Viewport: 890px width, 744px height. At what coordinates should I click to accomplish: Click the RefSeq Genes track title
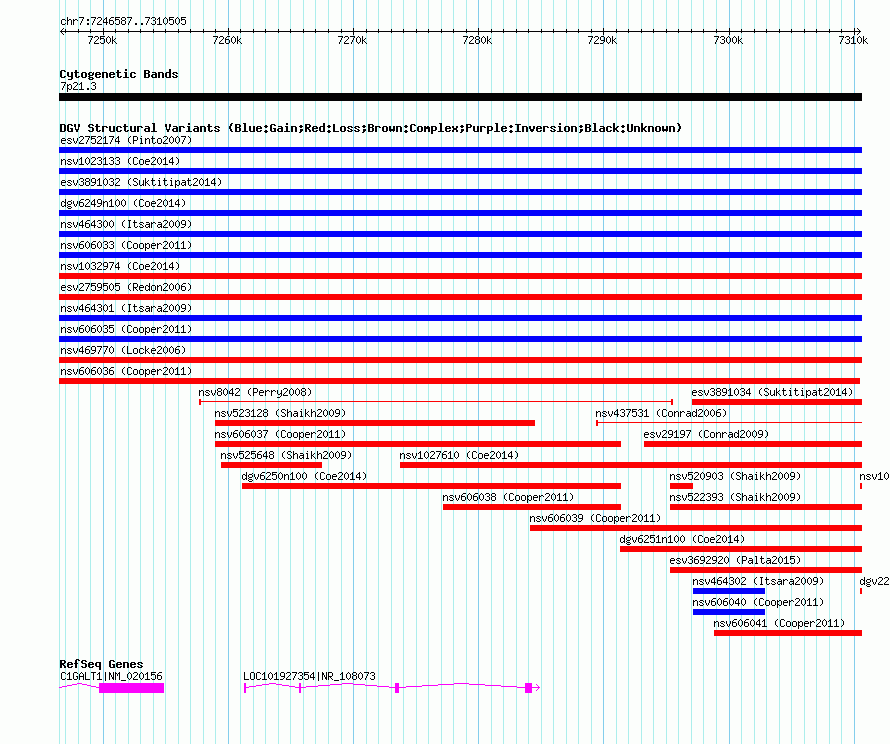click(101, 664)
